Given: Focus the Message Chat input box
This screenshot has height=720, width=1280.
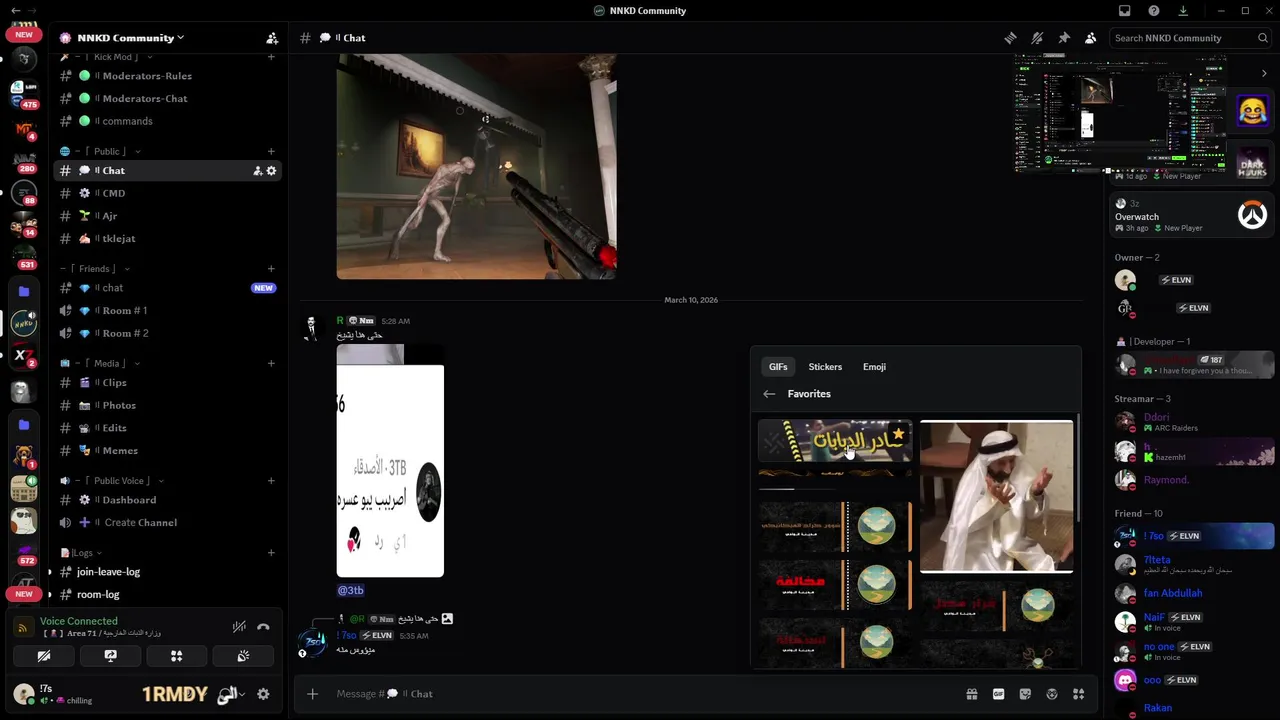Looking at the screenshot, I should (x=640, y=694).
